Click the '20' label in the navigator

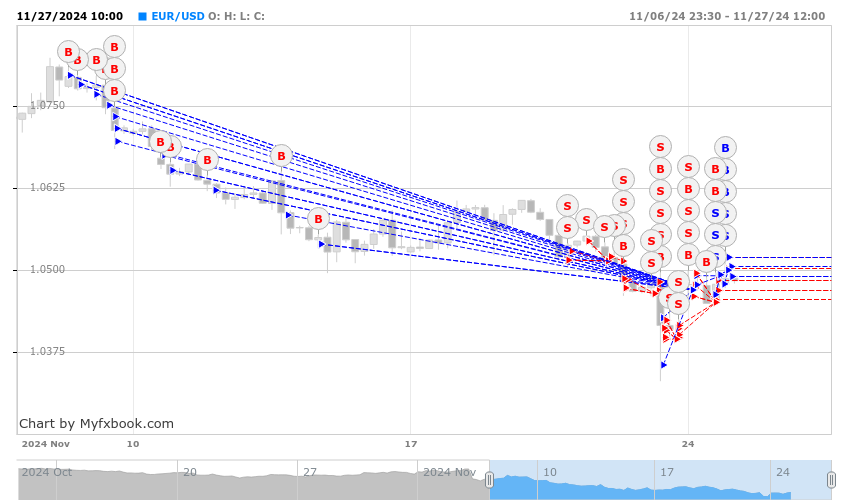point(190,472)
